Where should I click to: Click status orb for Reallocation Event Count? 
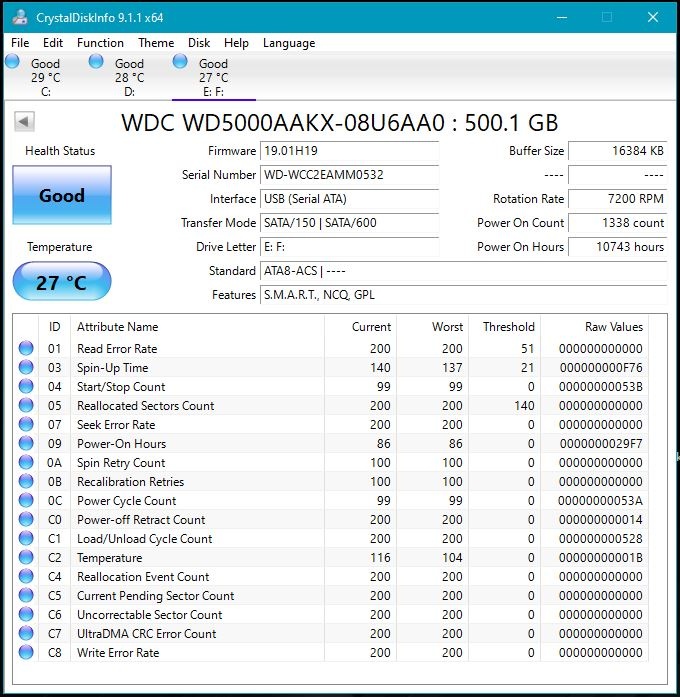click(26, 576)
